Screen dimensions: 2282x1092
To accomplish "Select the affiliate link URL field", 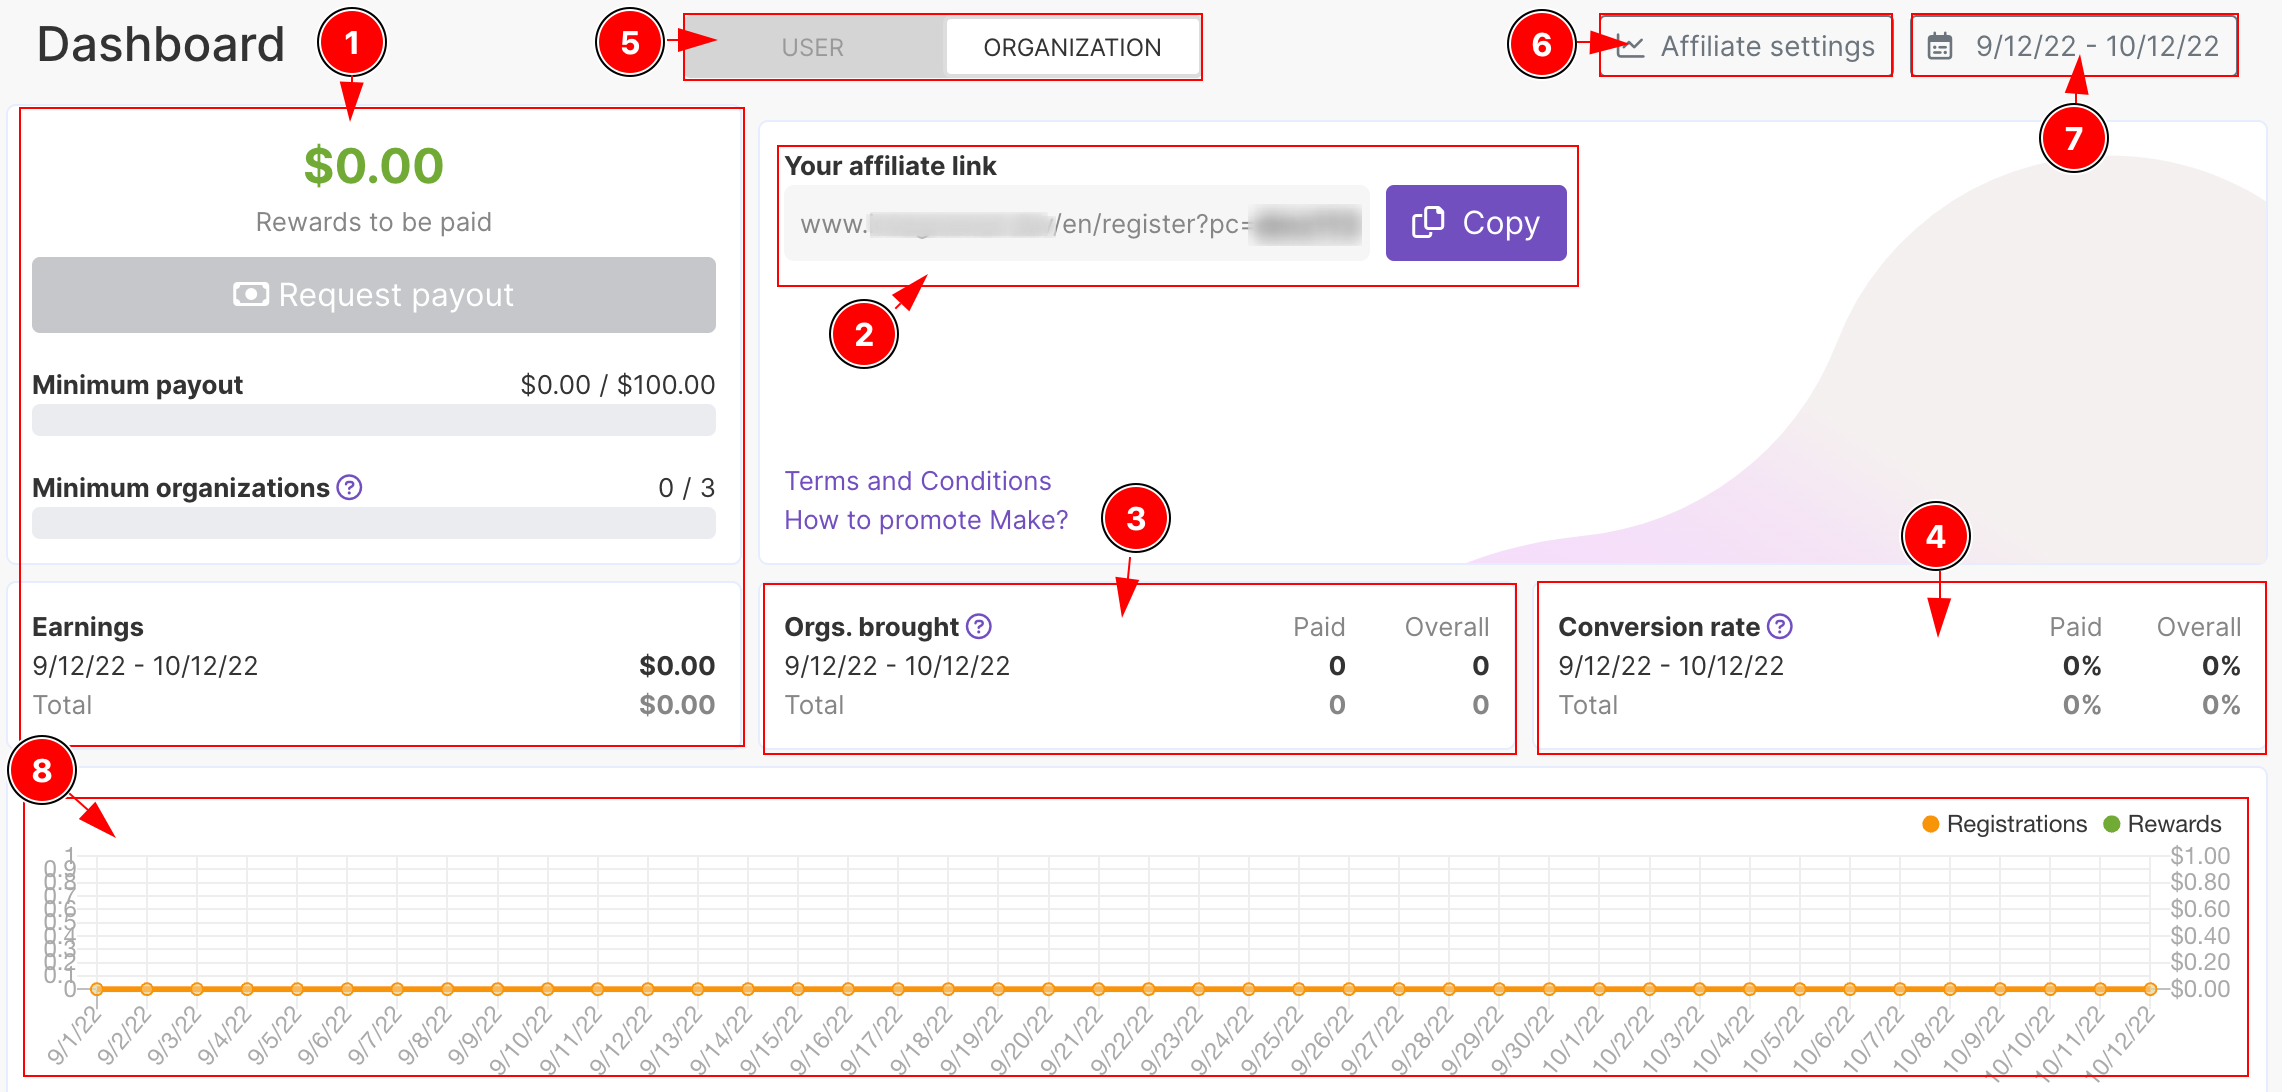I will tap(1077, 224).
